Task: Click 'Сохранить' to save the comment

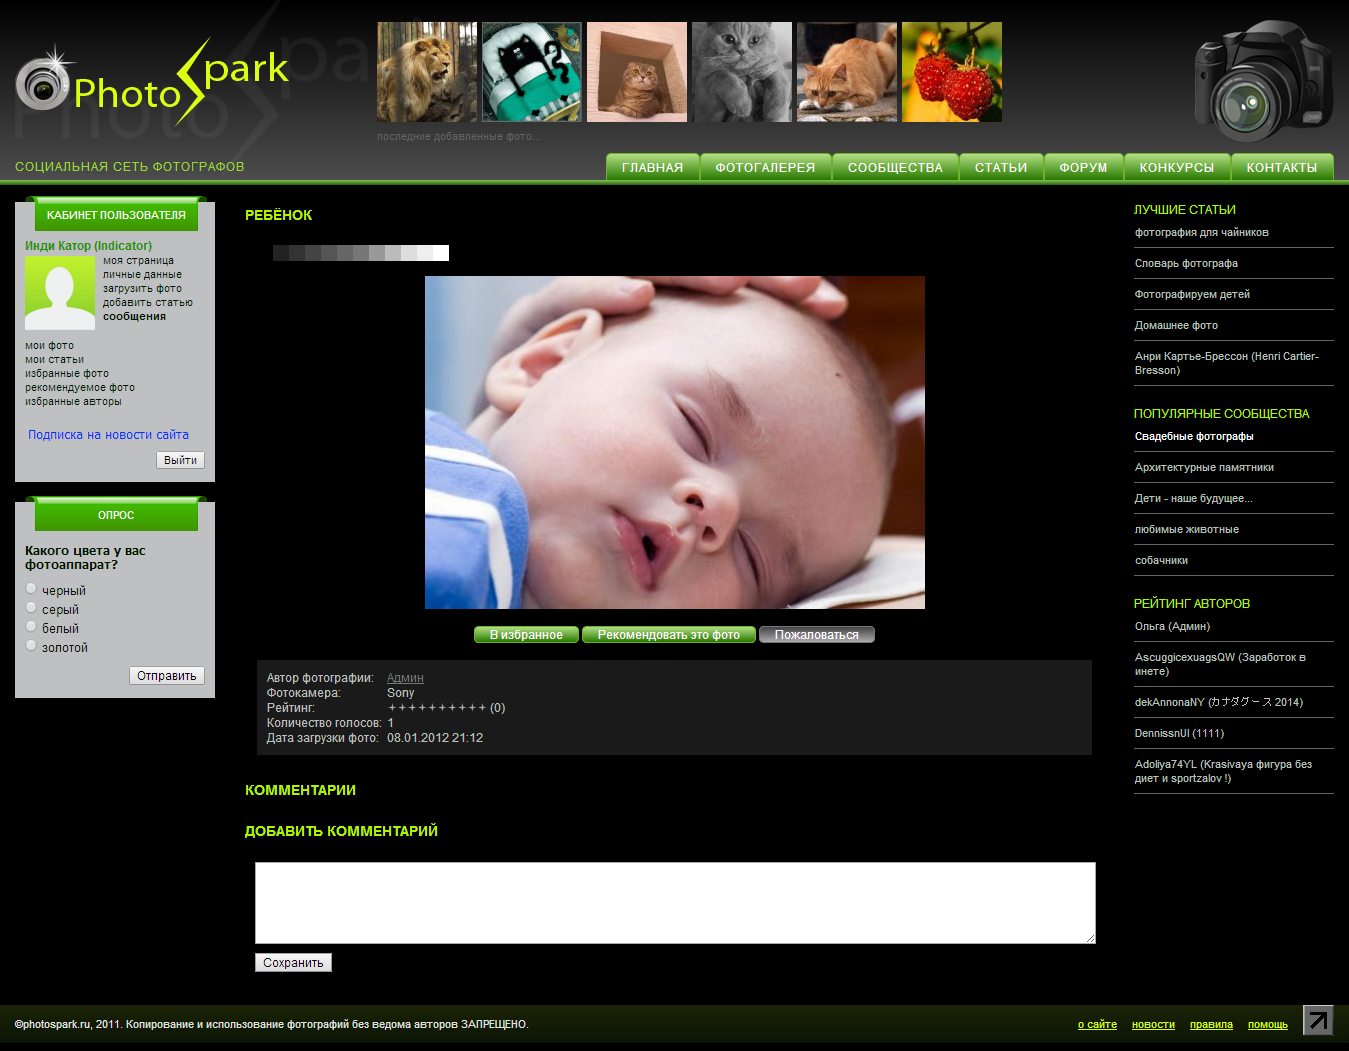Action: point(293,963)
